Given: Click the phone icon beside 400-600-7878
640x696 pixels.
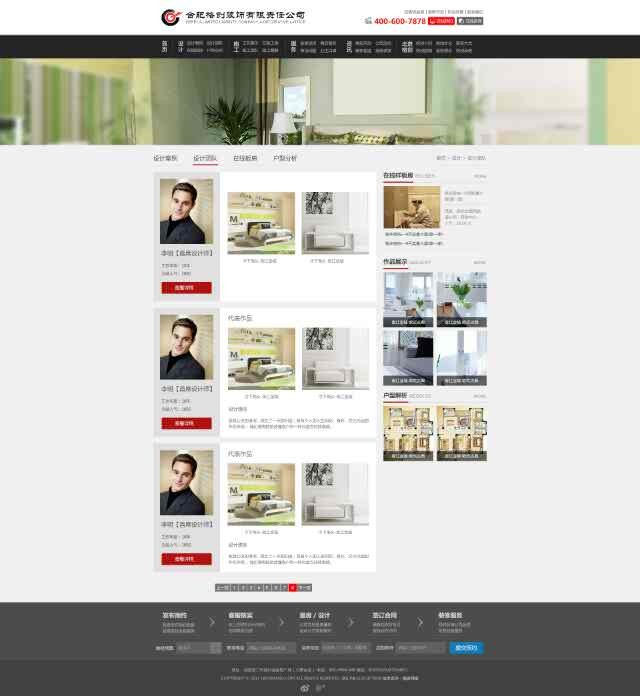Looking at the screenshot, I should click(x=369, y=20).
